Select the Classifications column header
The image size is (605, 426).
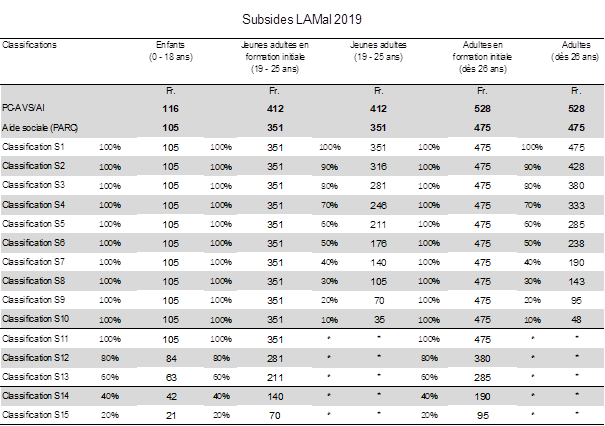pos(30,46)
